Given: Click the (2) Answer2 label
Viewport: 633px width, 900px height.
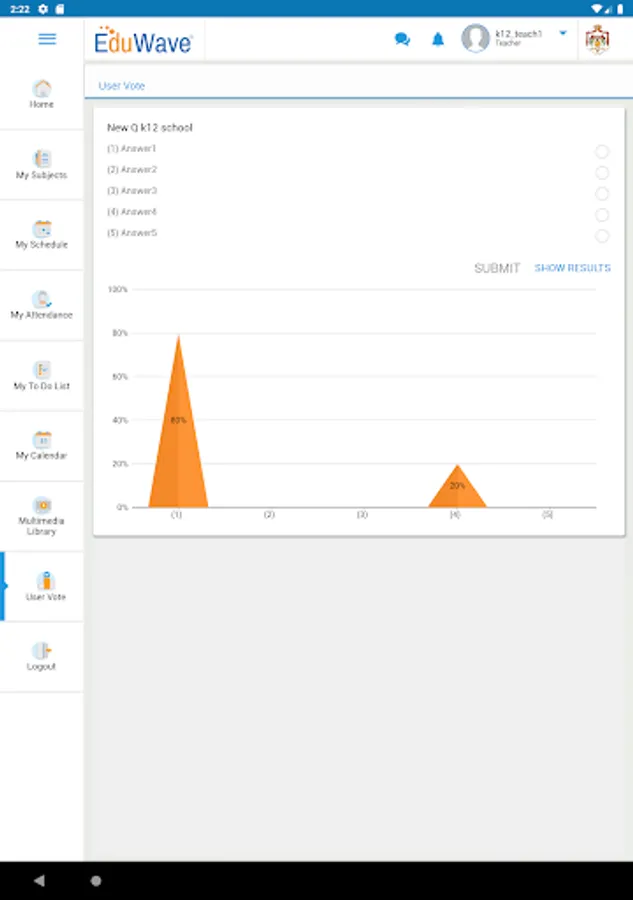Looking at the screenshot, I should click(x=132, y=170).
